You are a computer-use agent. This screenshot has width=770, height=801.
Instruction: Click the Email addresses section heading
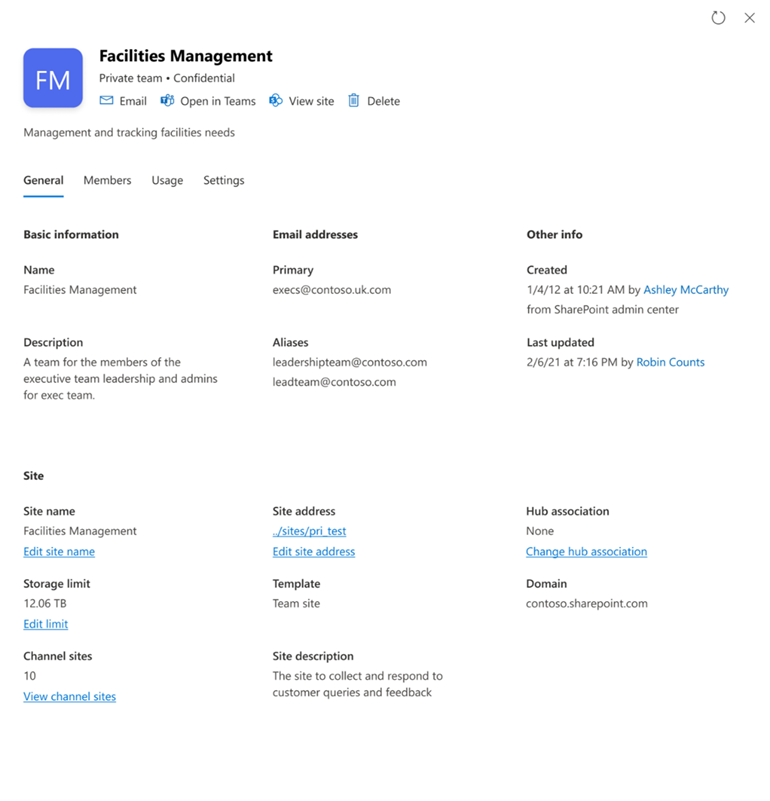pyautogui.click(x=315, y=234)
